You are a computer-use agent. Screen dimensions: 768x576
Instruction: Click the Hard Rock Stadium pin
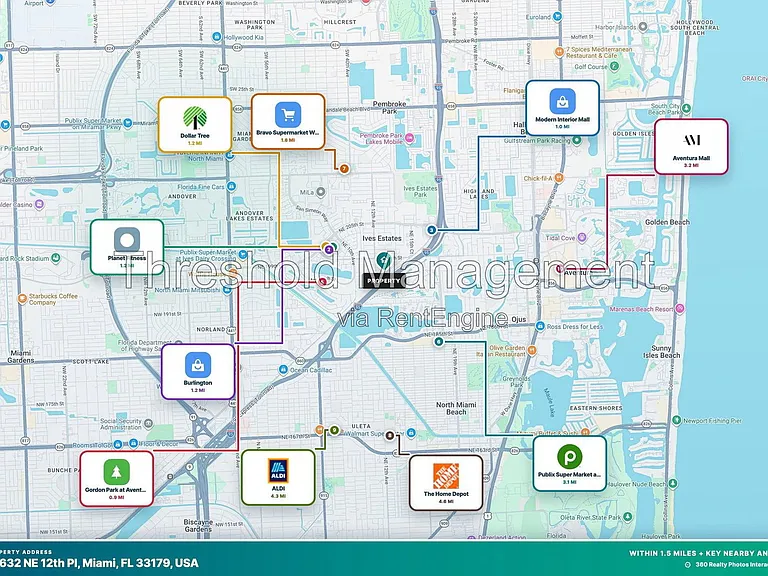[56, 258]
